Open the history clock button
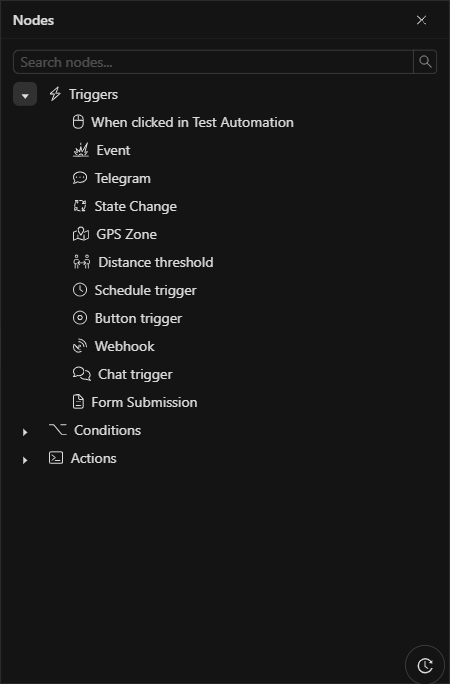This screenshot has height=684, width=450. click(x=425, y=665)
